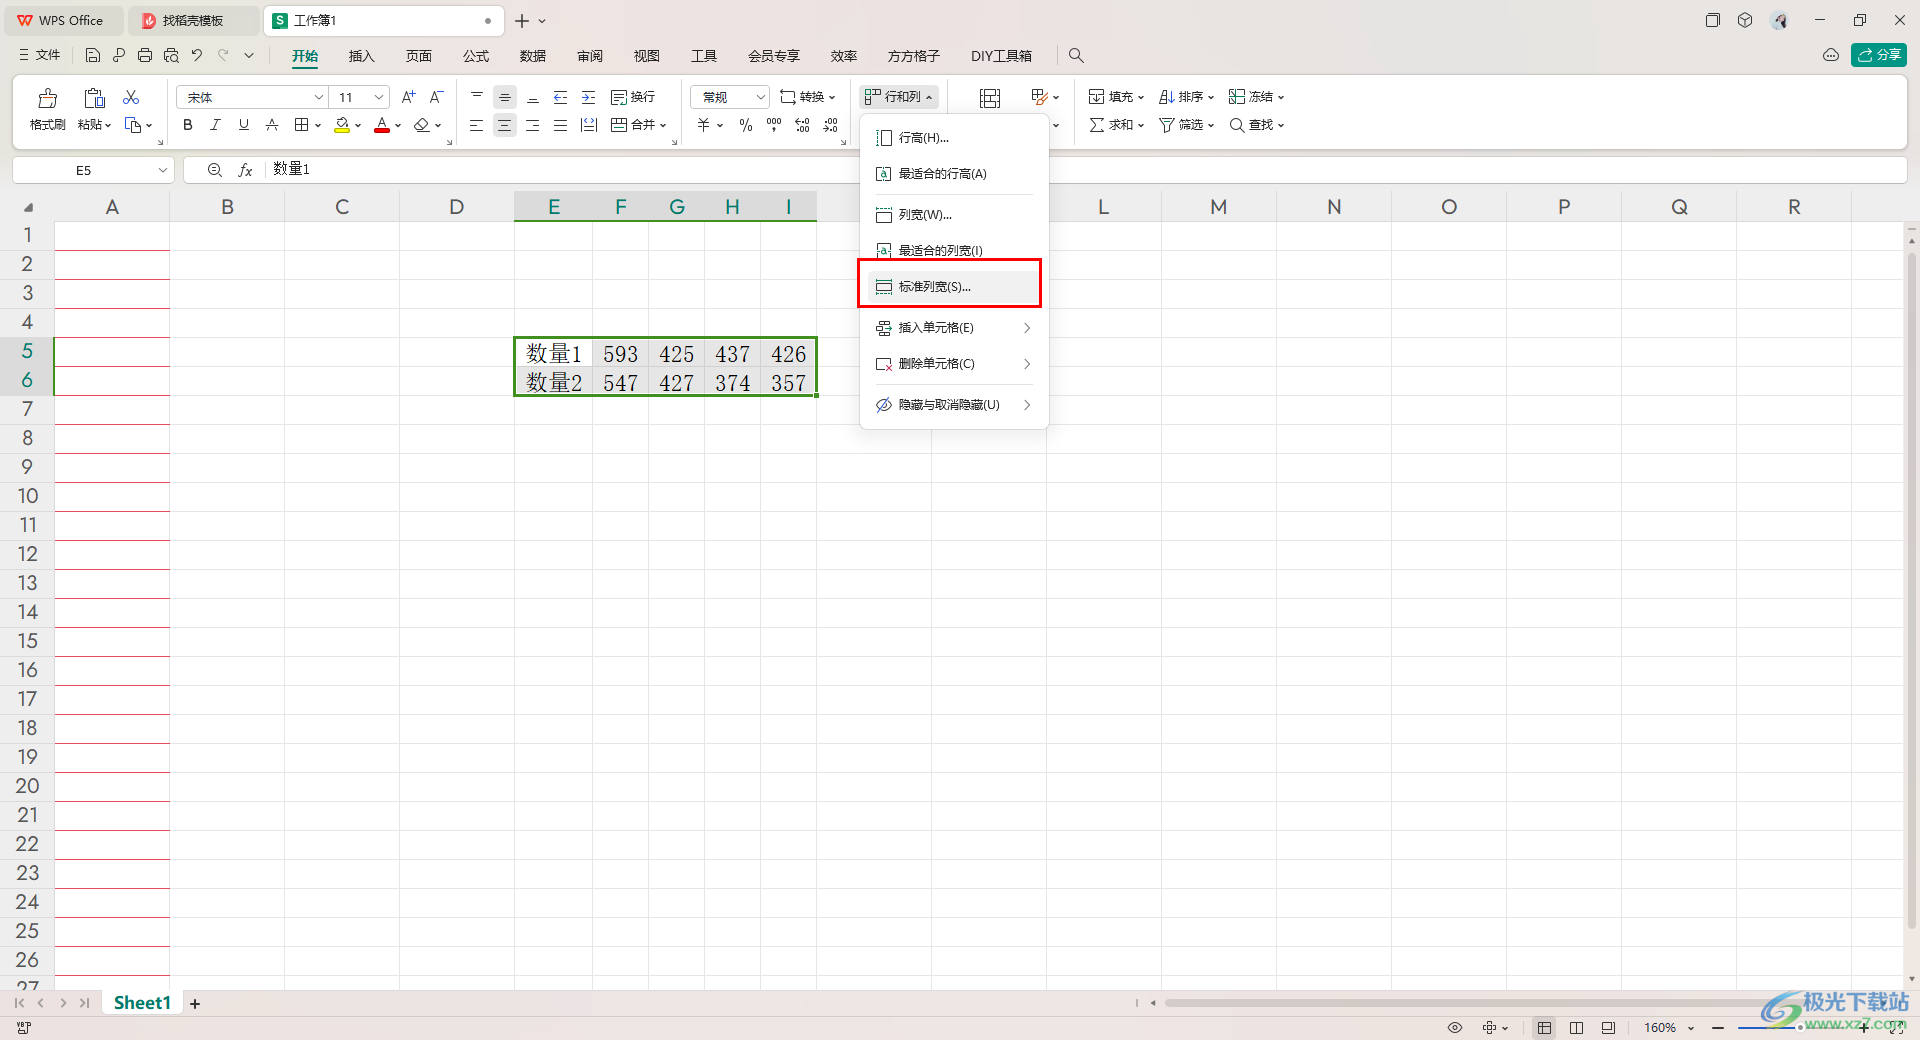This screenshot has height=1040, width=1920.
Task: Align text right icon
Action: 533,125
